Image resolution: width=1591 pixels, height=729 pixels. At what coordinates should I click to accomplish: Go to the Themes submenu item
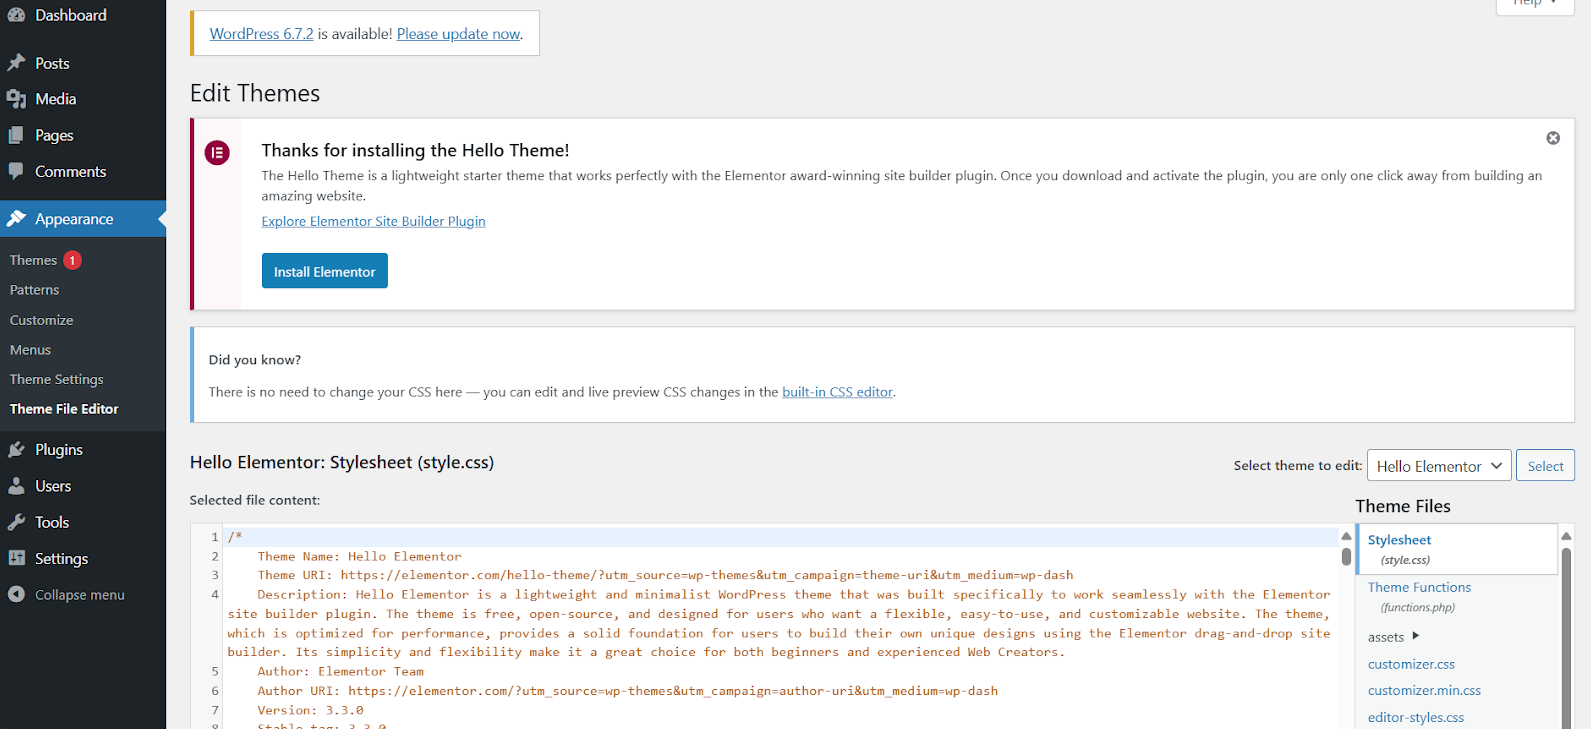pyautogui.click(x=34, y=260)
